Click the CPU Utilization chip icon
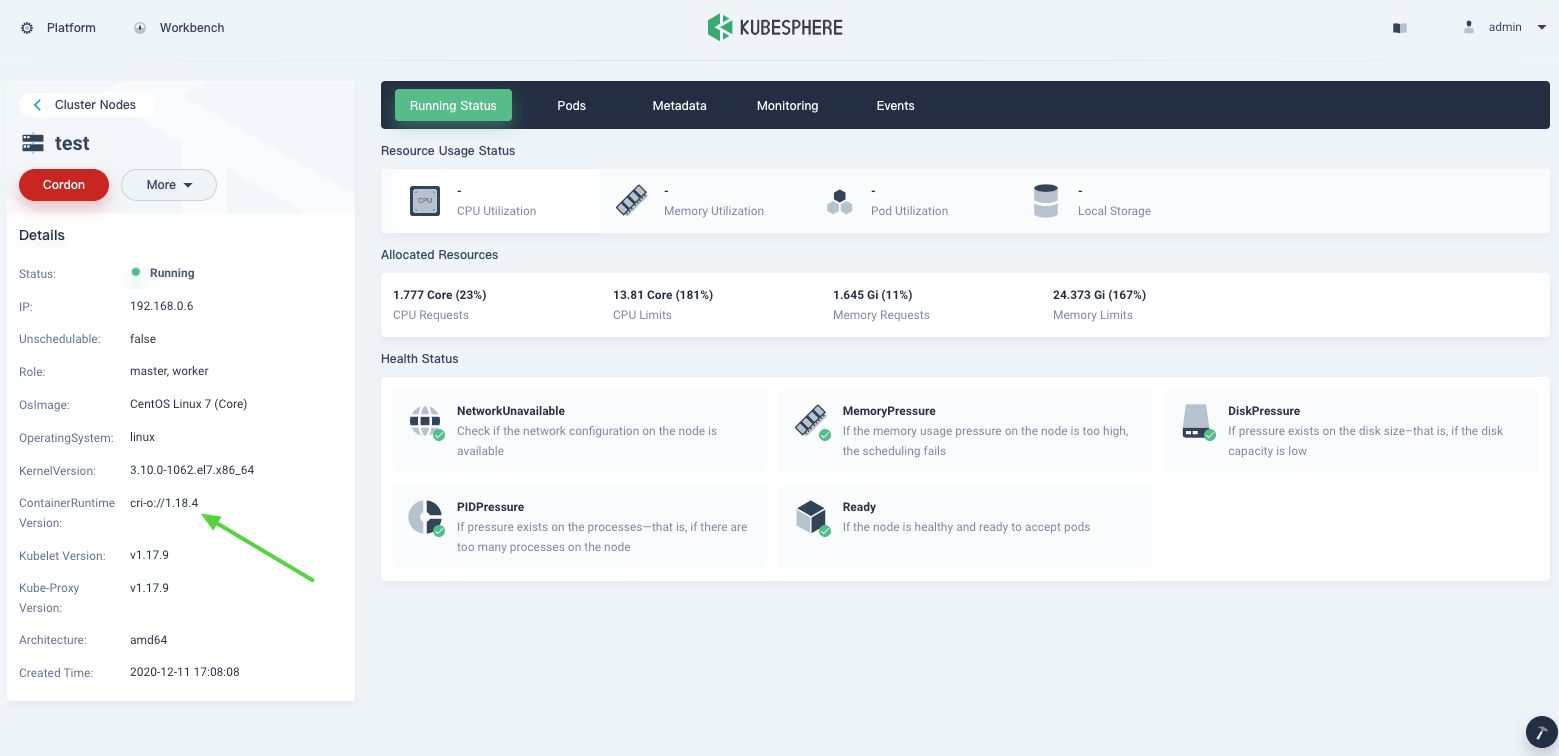 pyautogui.click(x=425, y=200)
